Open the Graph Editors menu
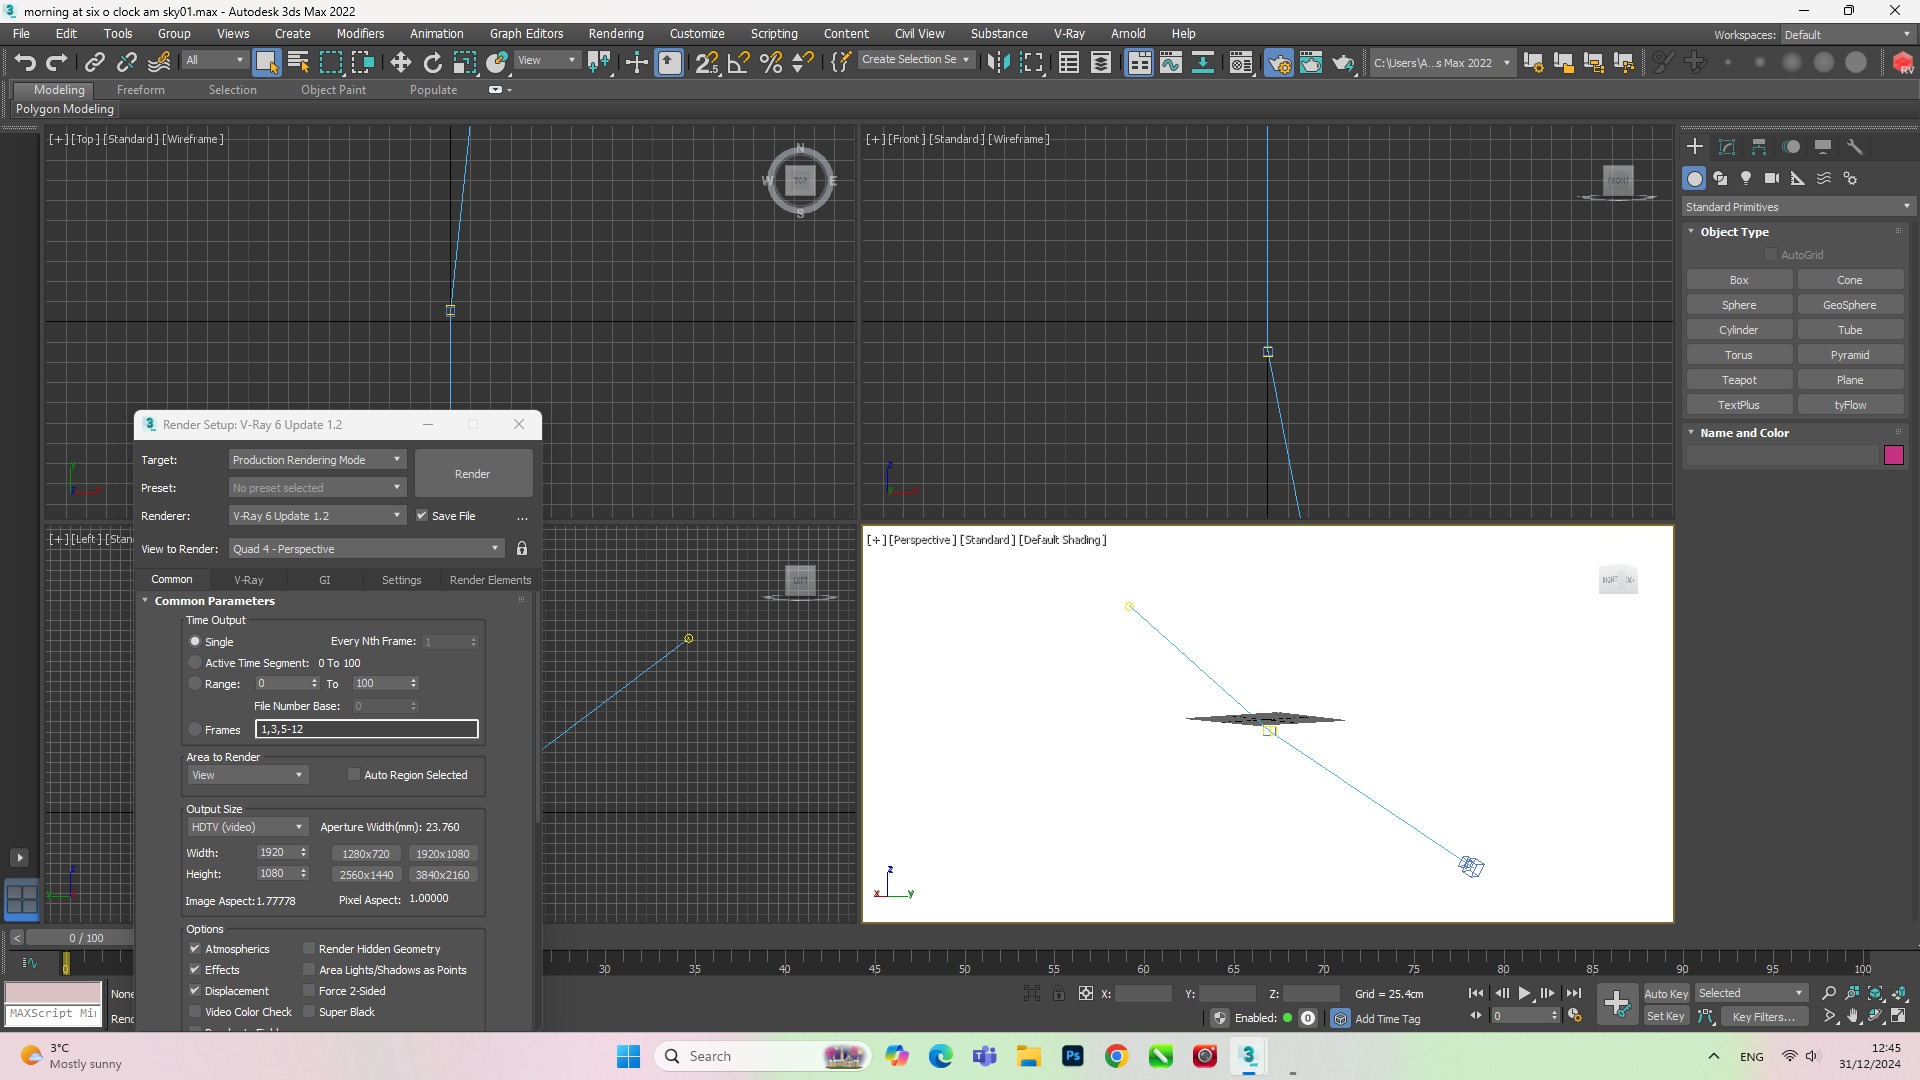The height and width of the screenshot is (1080, 1920). coord(526,33)
